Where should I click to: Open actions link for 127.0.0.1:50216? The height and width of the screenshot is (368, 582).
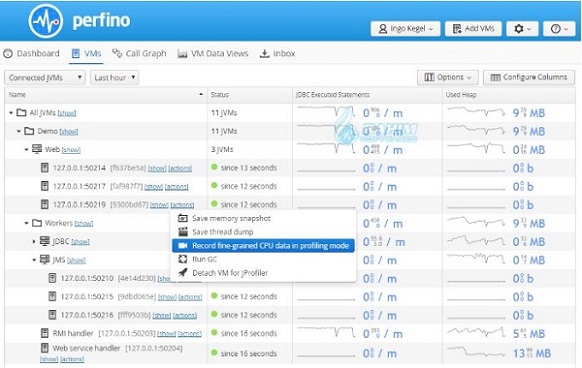[x=185, y=316]
